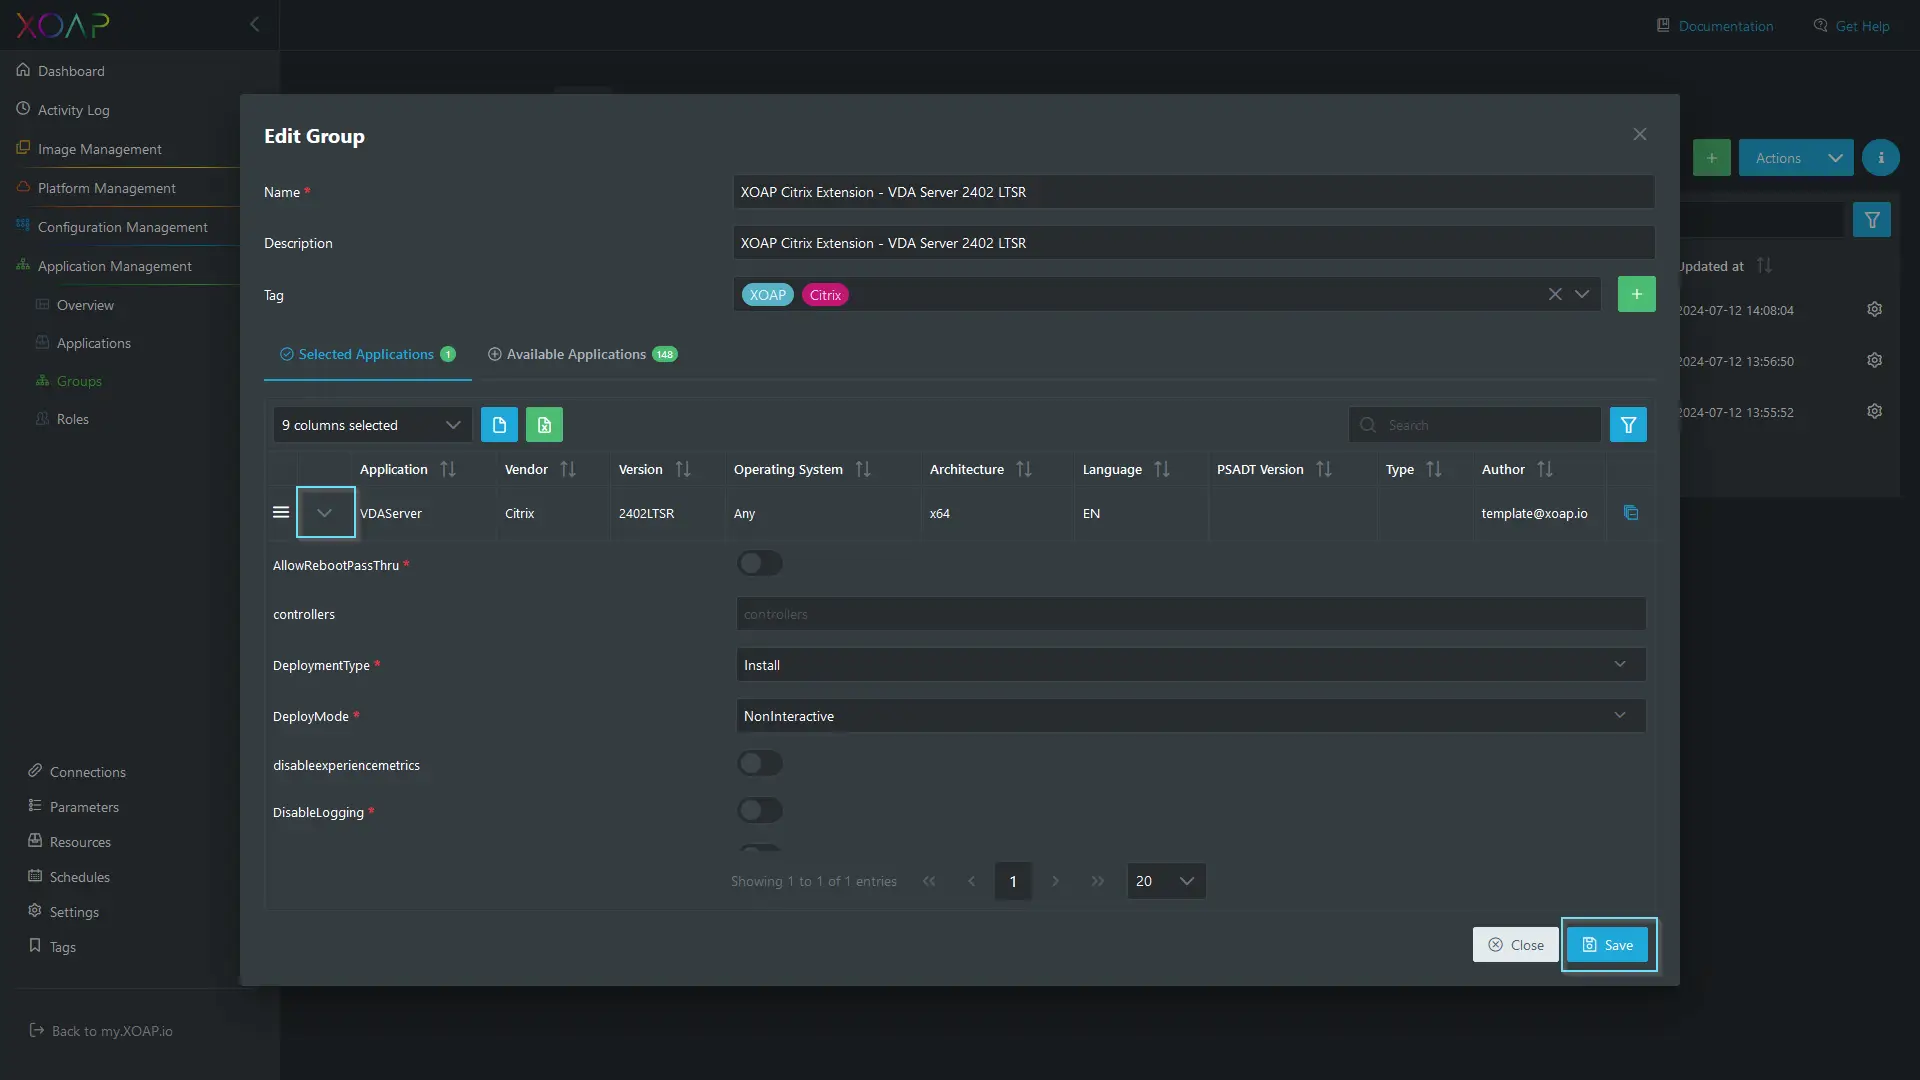Sort by Operating System column arrows
1920x1080 pixels.
tap(863, 469)
